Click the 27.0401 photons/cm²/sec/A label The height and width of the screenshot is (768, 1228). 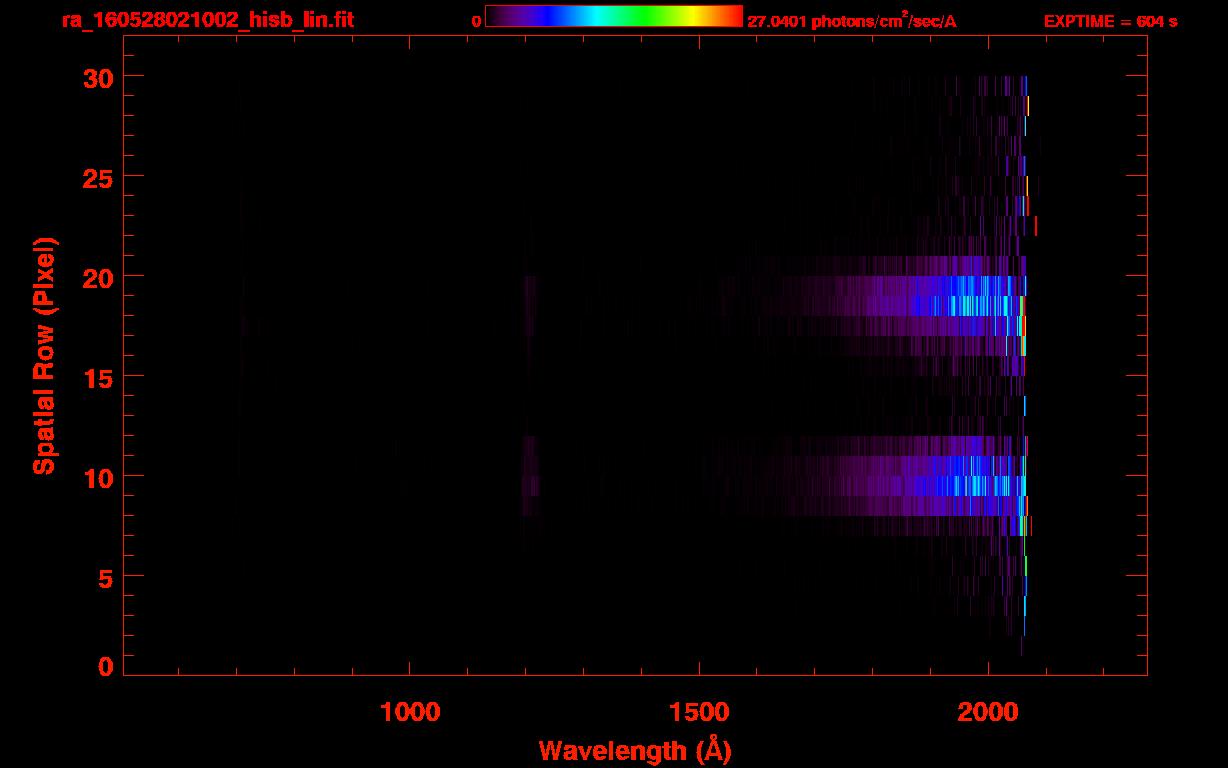(851, 20)
